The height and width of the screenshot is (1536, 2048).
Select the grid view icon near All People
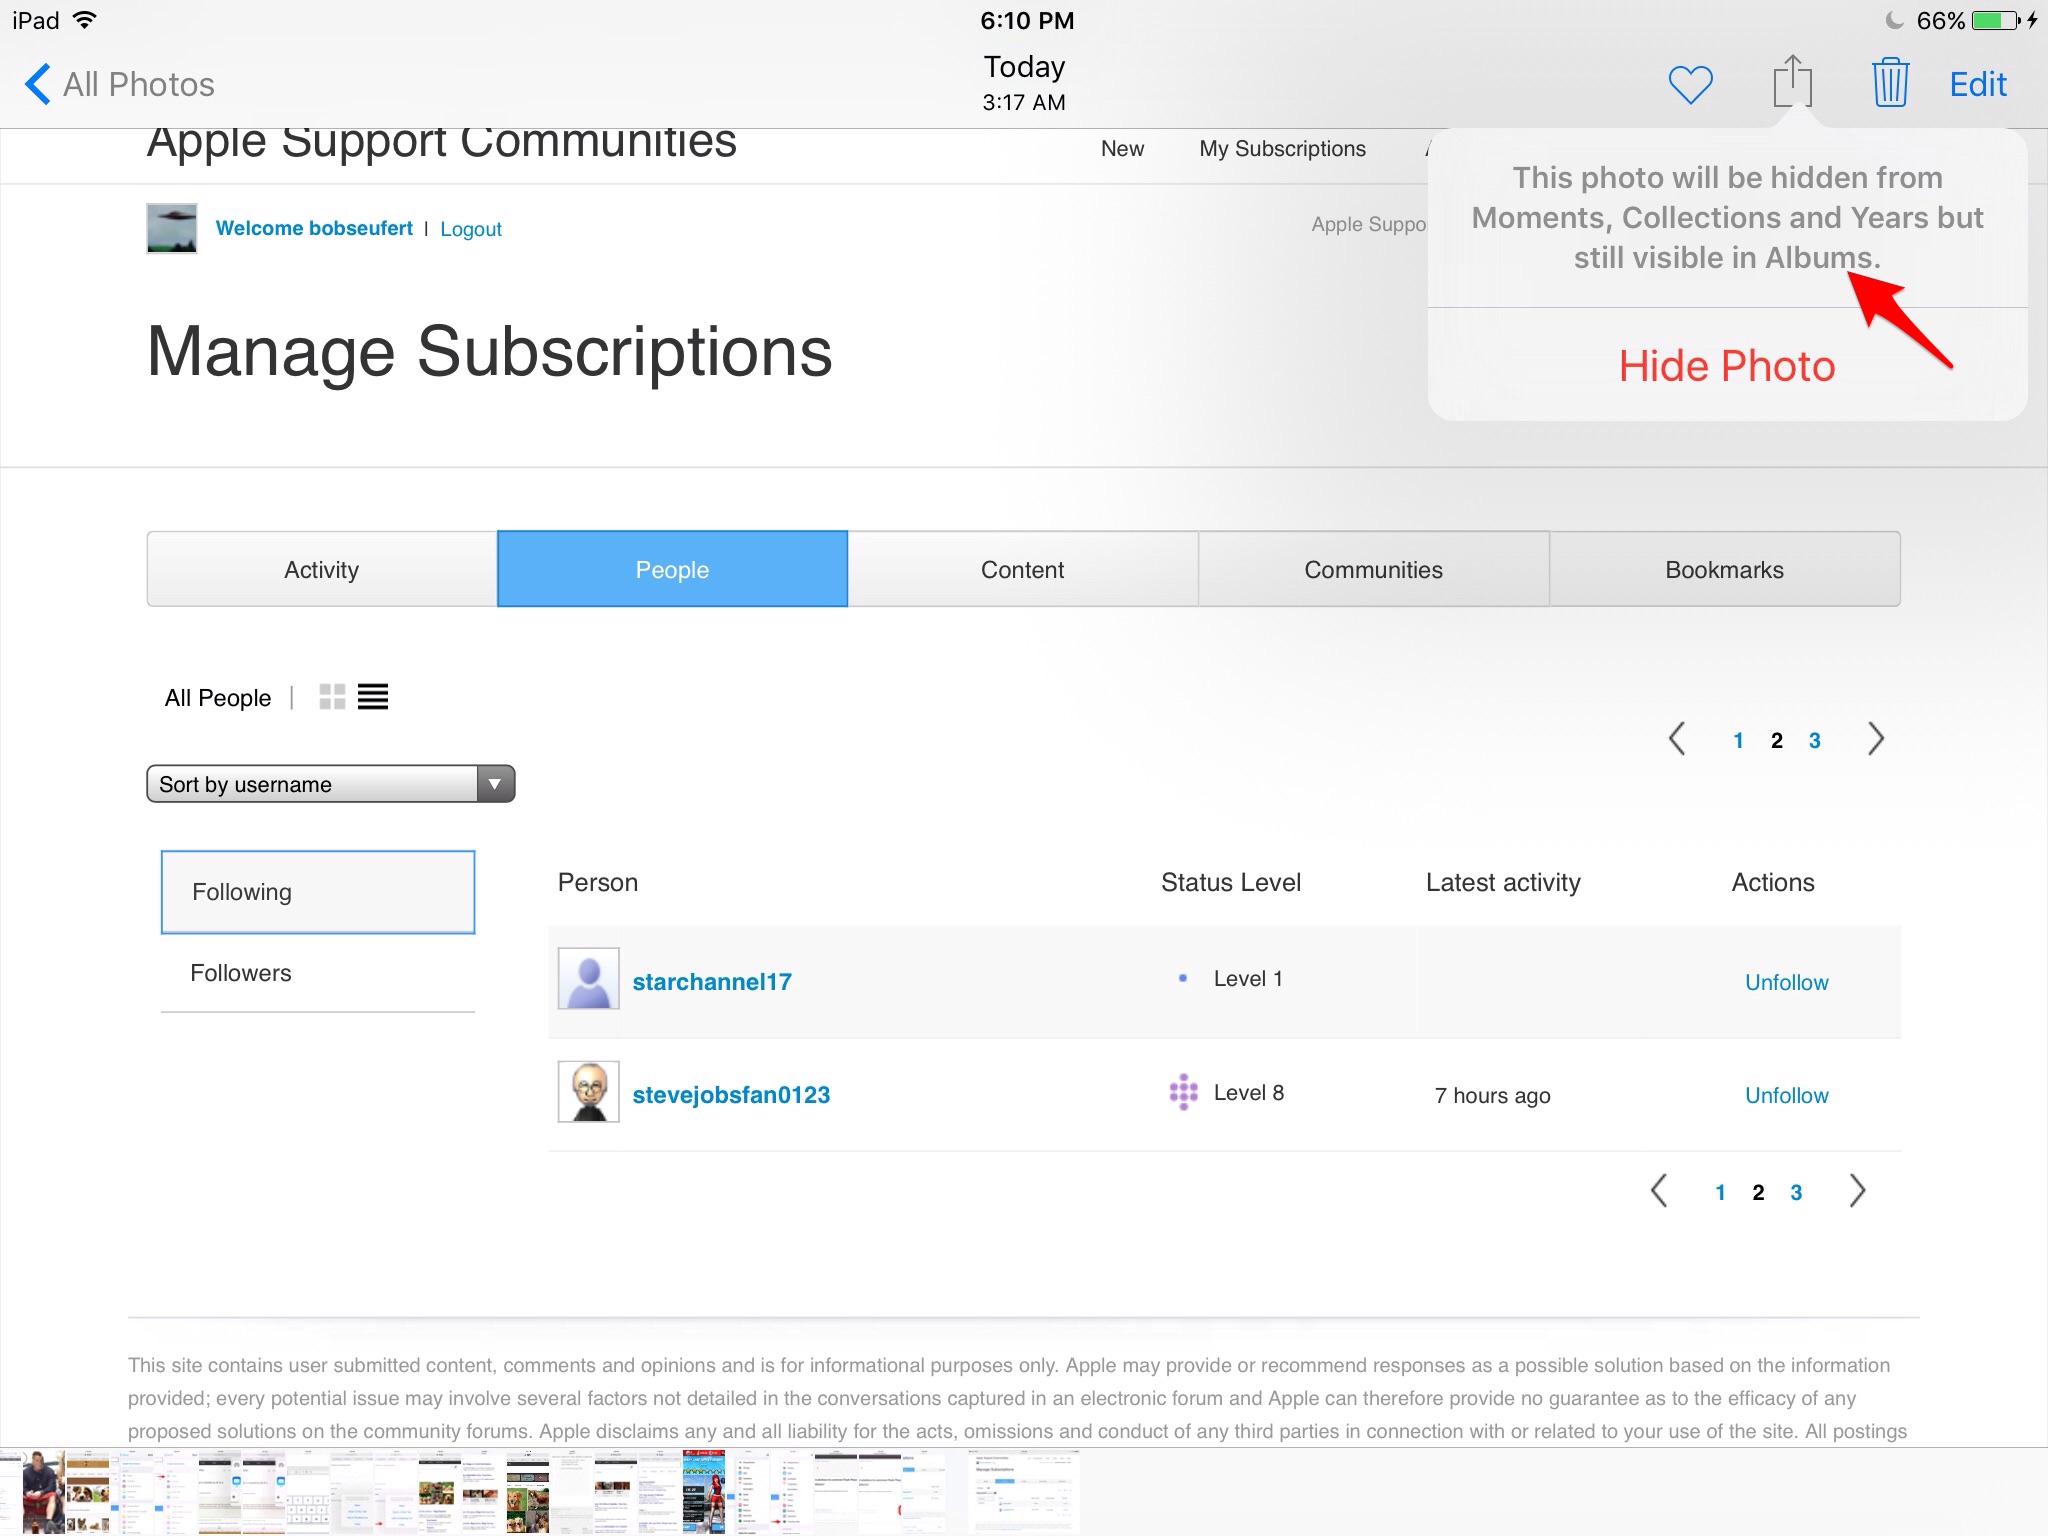332,696
